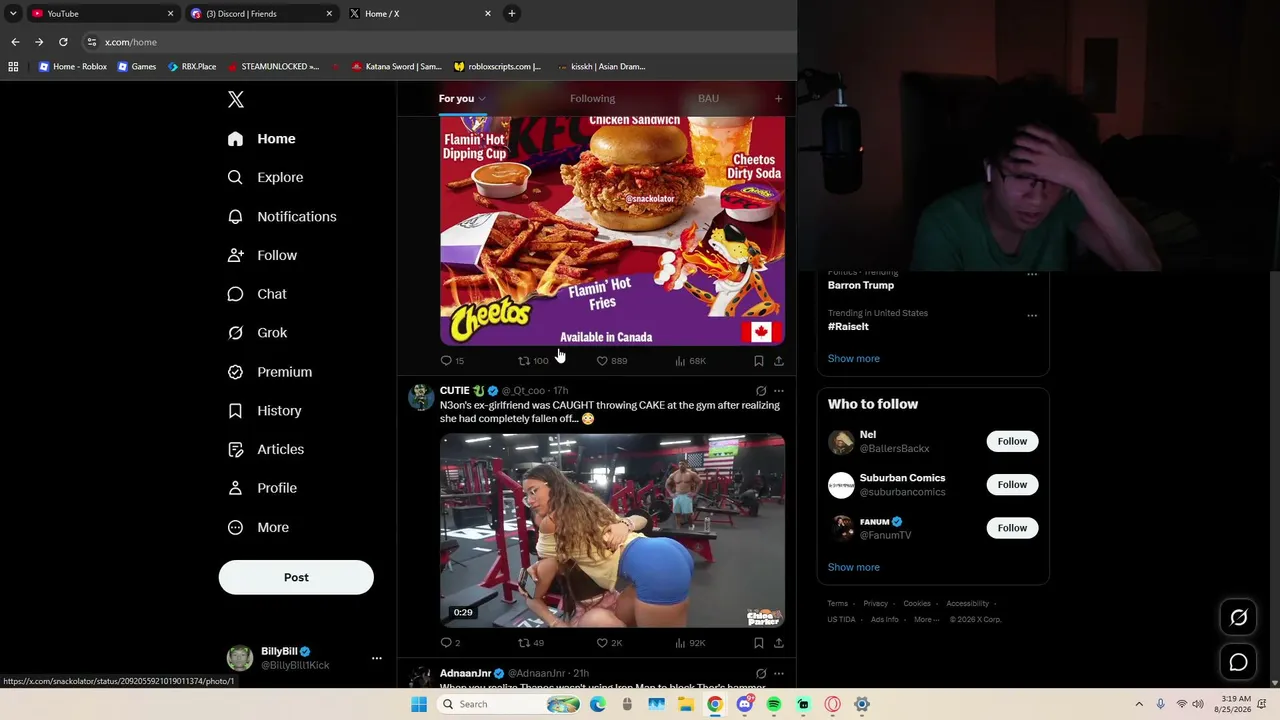Ask Grok about AdnaanJnr's post
This screenshot has height=720, width=1280.
[761, 674]
